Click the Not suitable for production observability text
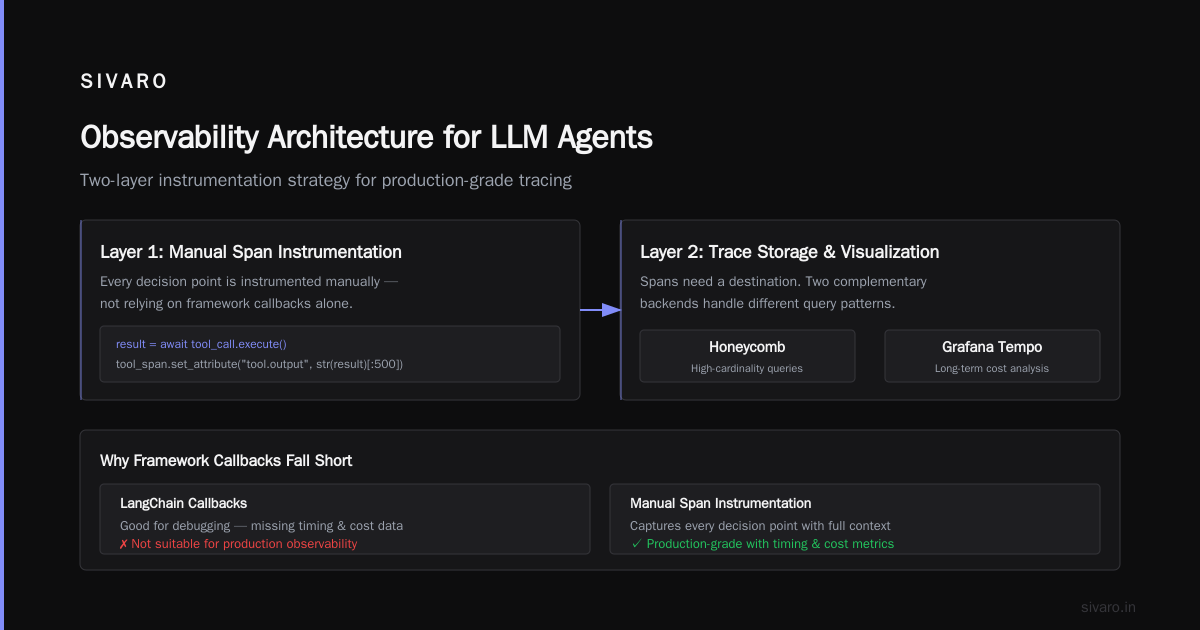 [244, 544]
